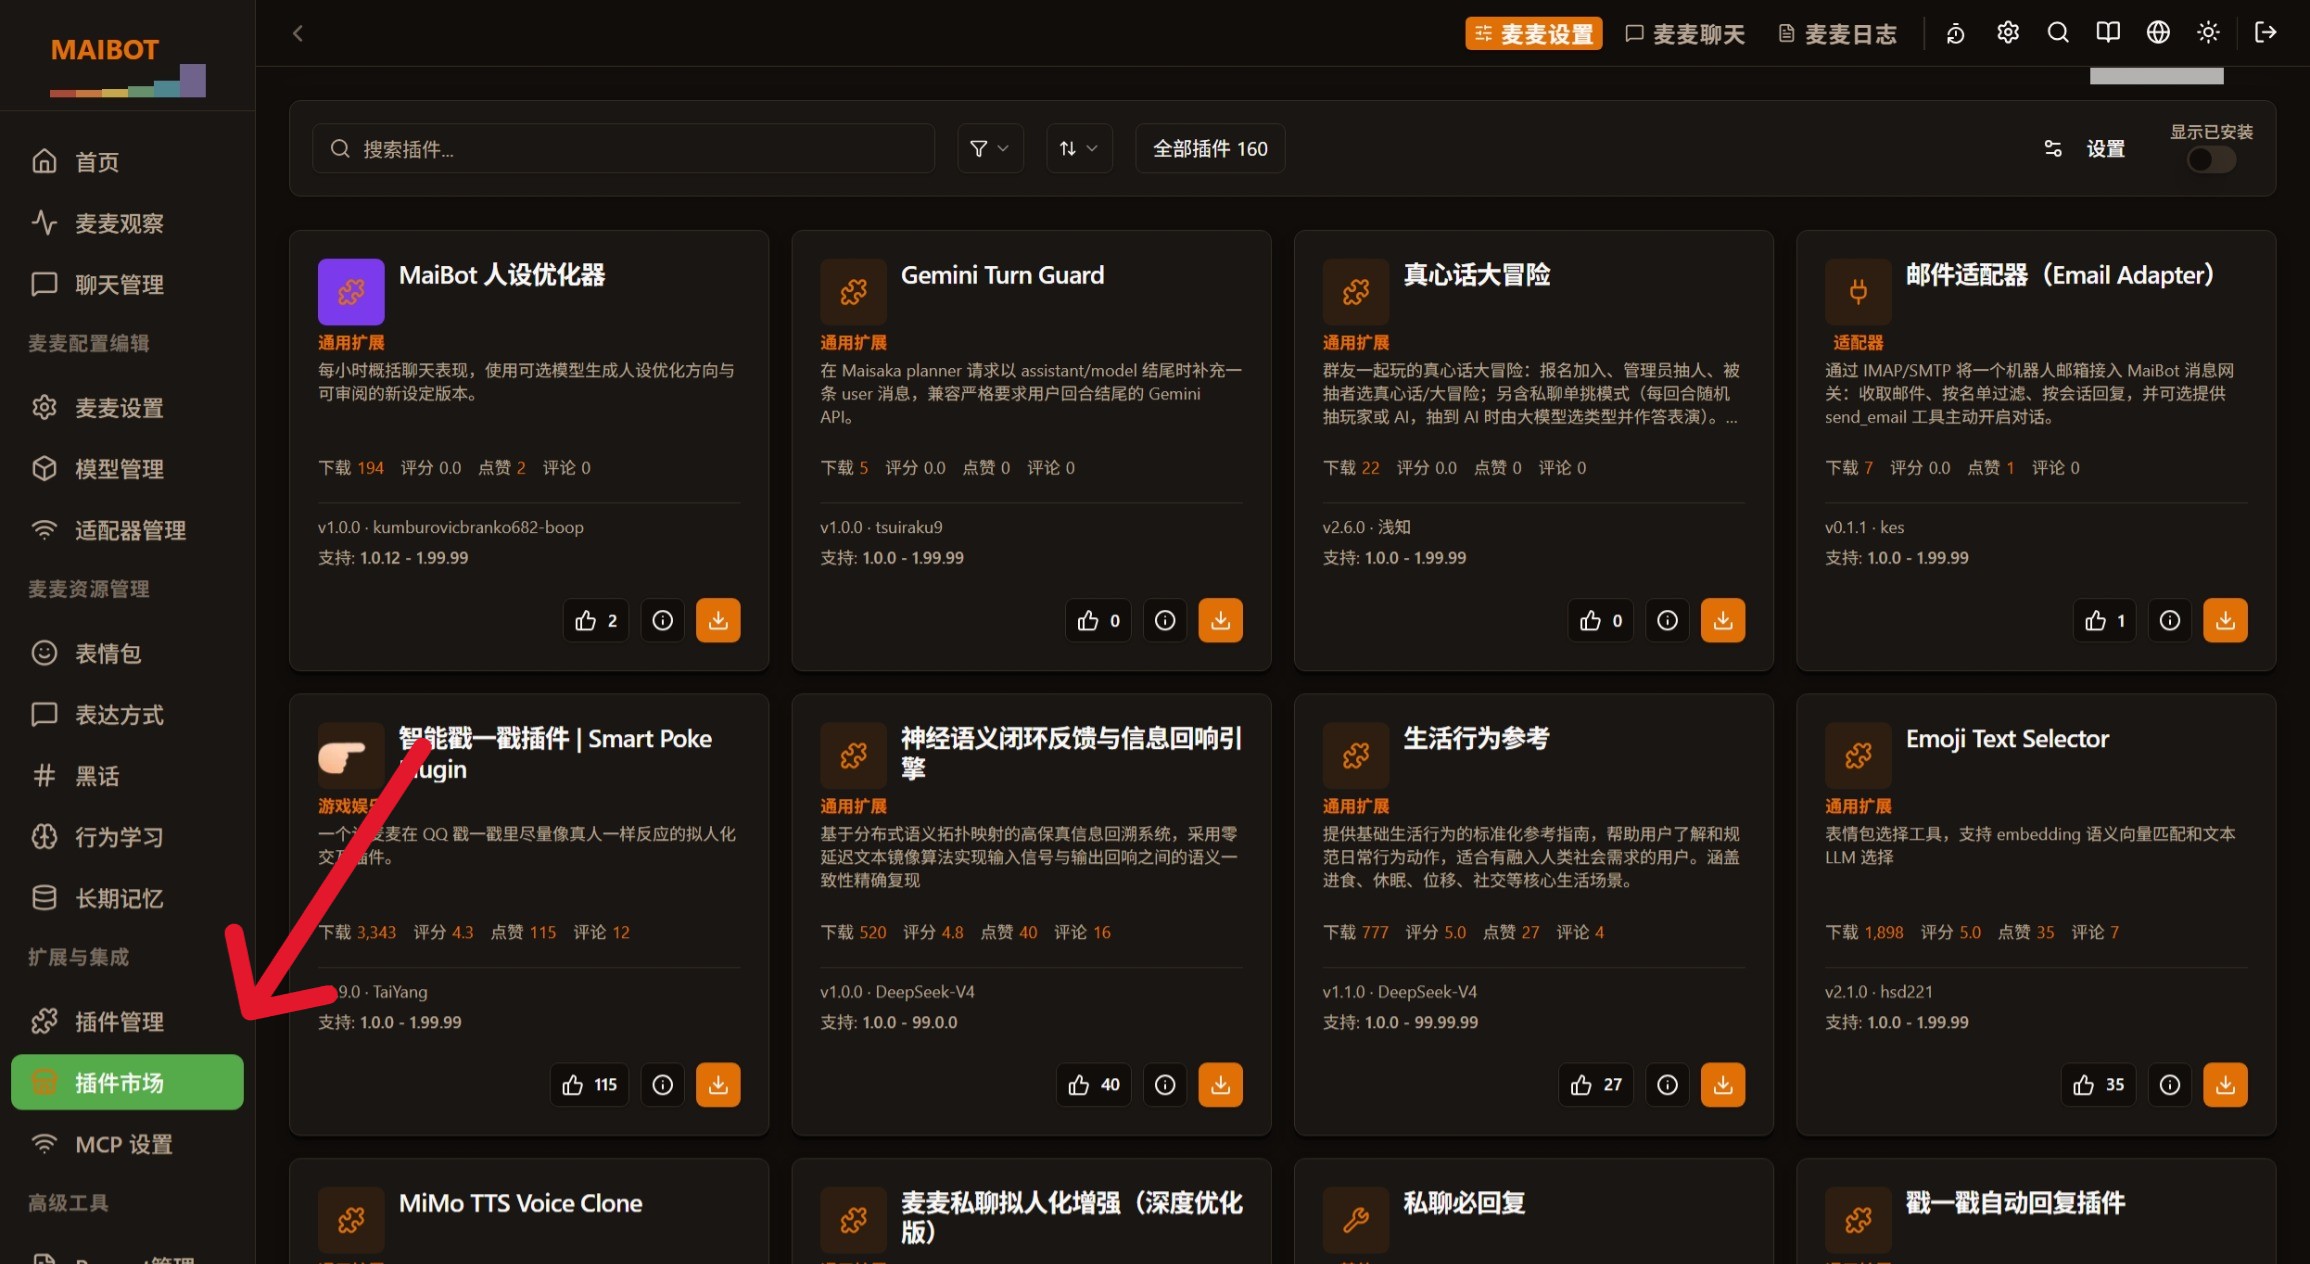View info for 真心话大冒险 plugin
Image resolution: width=2310 pixels, height=1264 pixels.
(x=1667, y=620)
